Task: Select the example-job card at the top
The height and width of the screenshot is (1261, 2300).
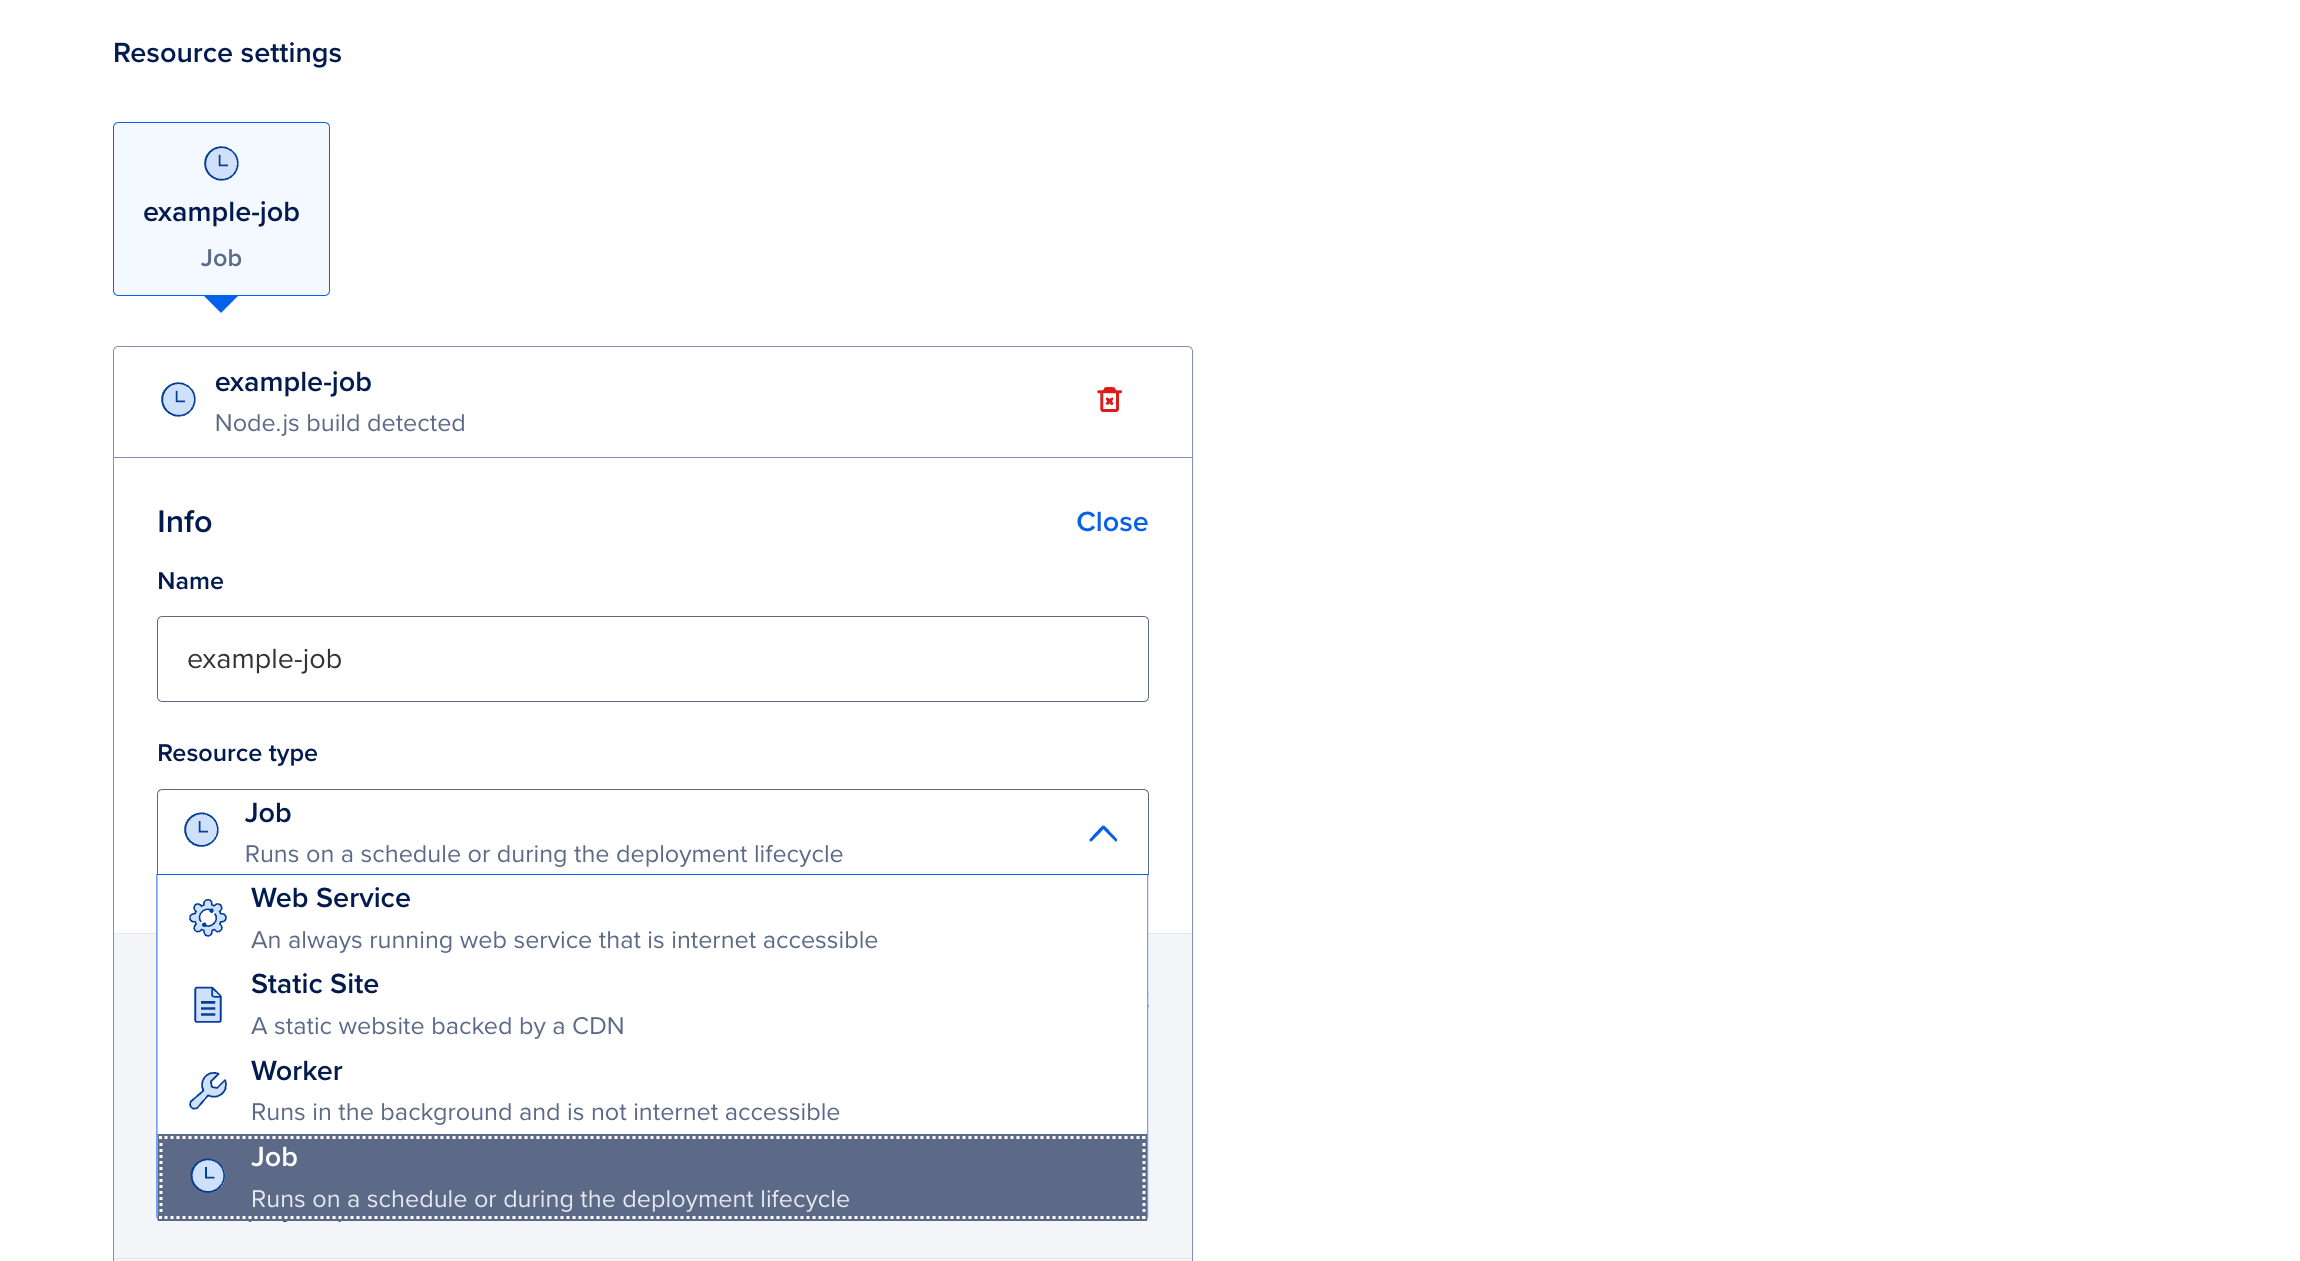Action: coord(221,209)
